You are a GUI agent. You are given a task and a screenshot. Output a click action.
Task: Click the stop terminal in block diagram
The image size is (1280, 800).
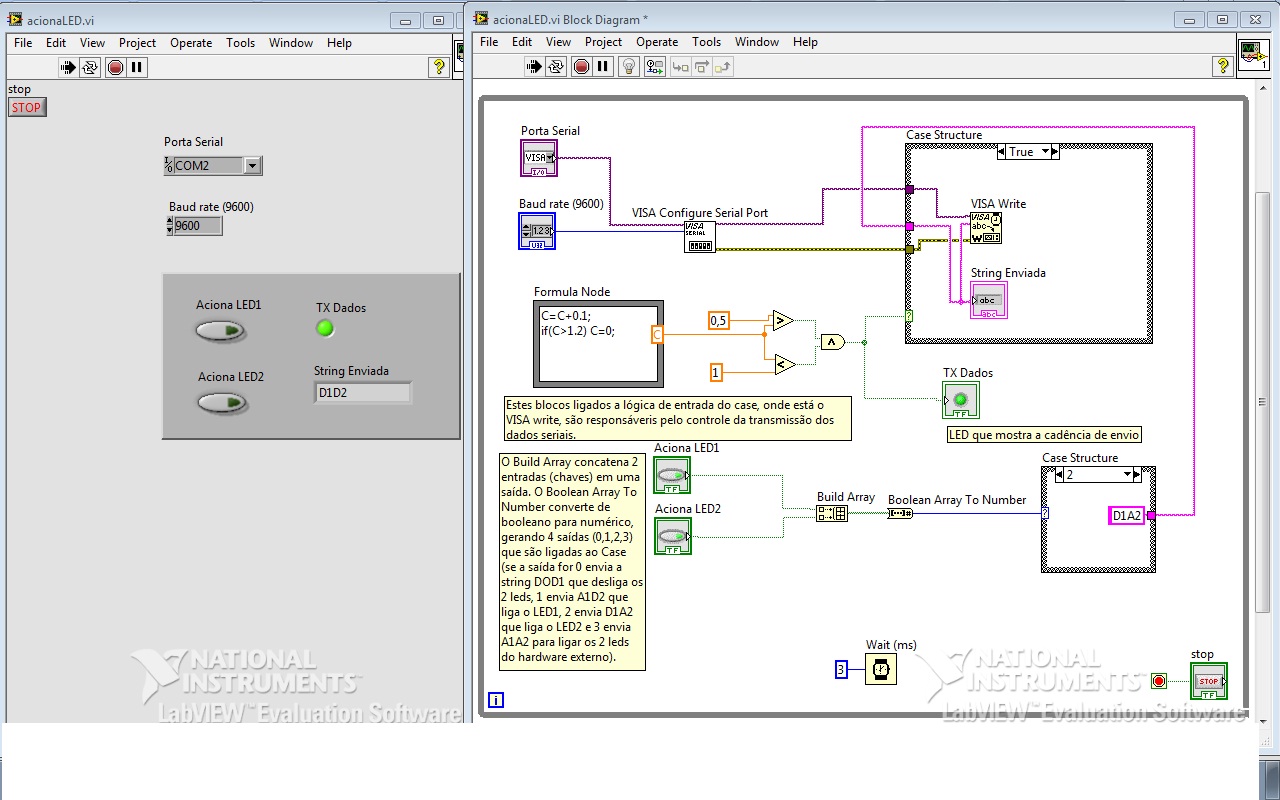1208,680
